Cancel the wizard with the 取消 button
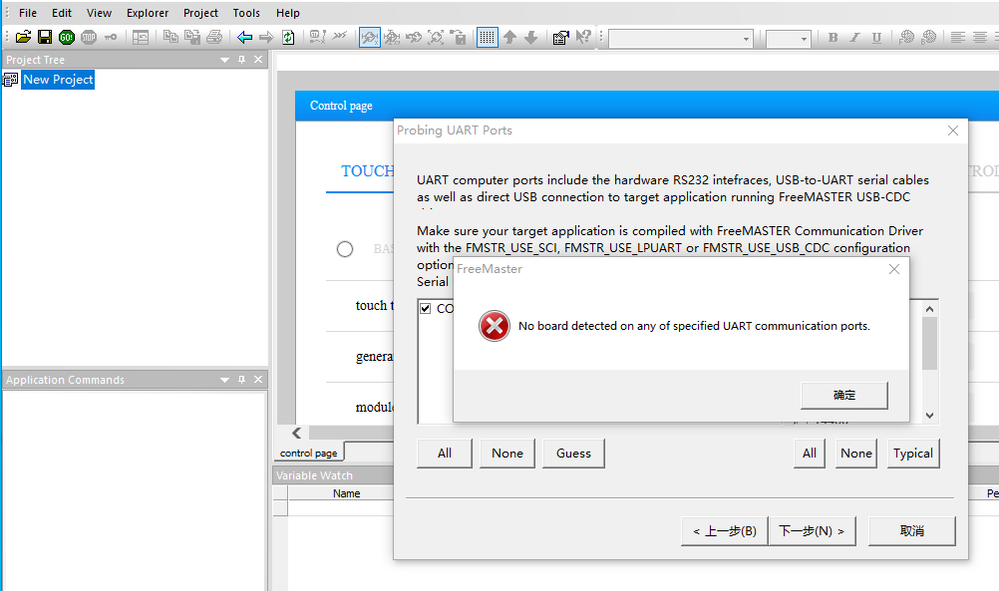999x591 pixels. tap(912, 531)
